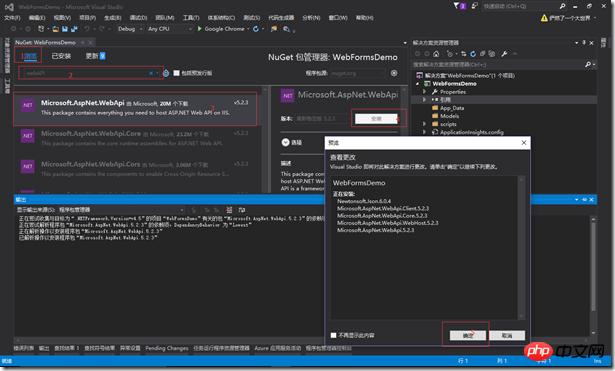Click the Properties wrench icon in Solution Explorer
The height and width of the screenshot is (371, 615).
click(504, 54)
